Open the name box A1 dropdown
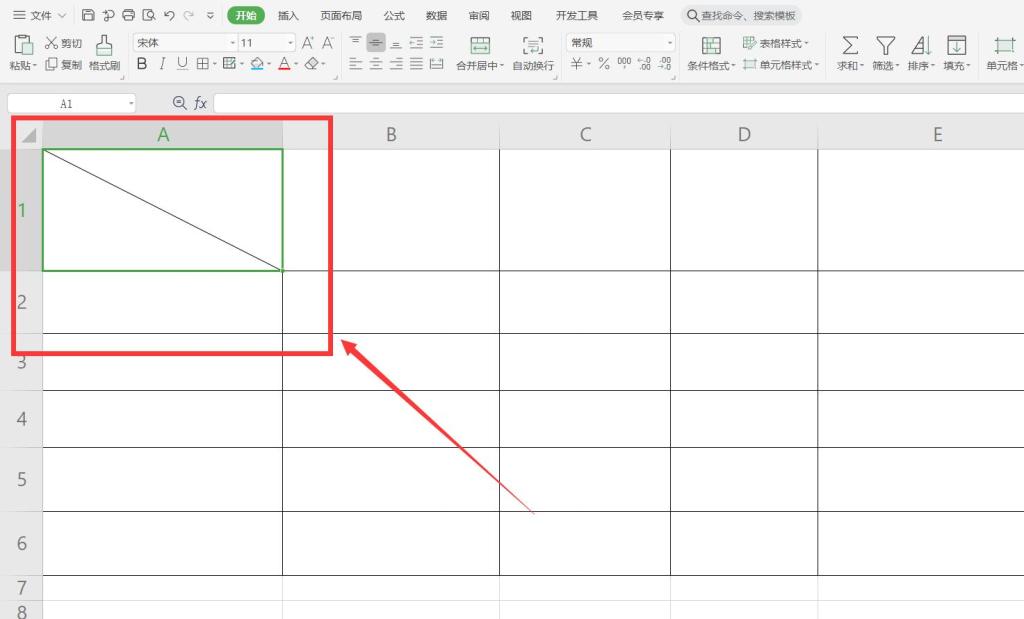The width and height of the screenshot is (1024, 619). 131,104
